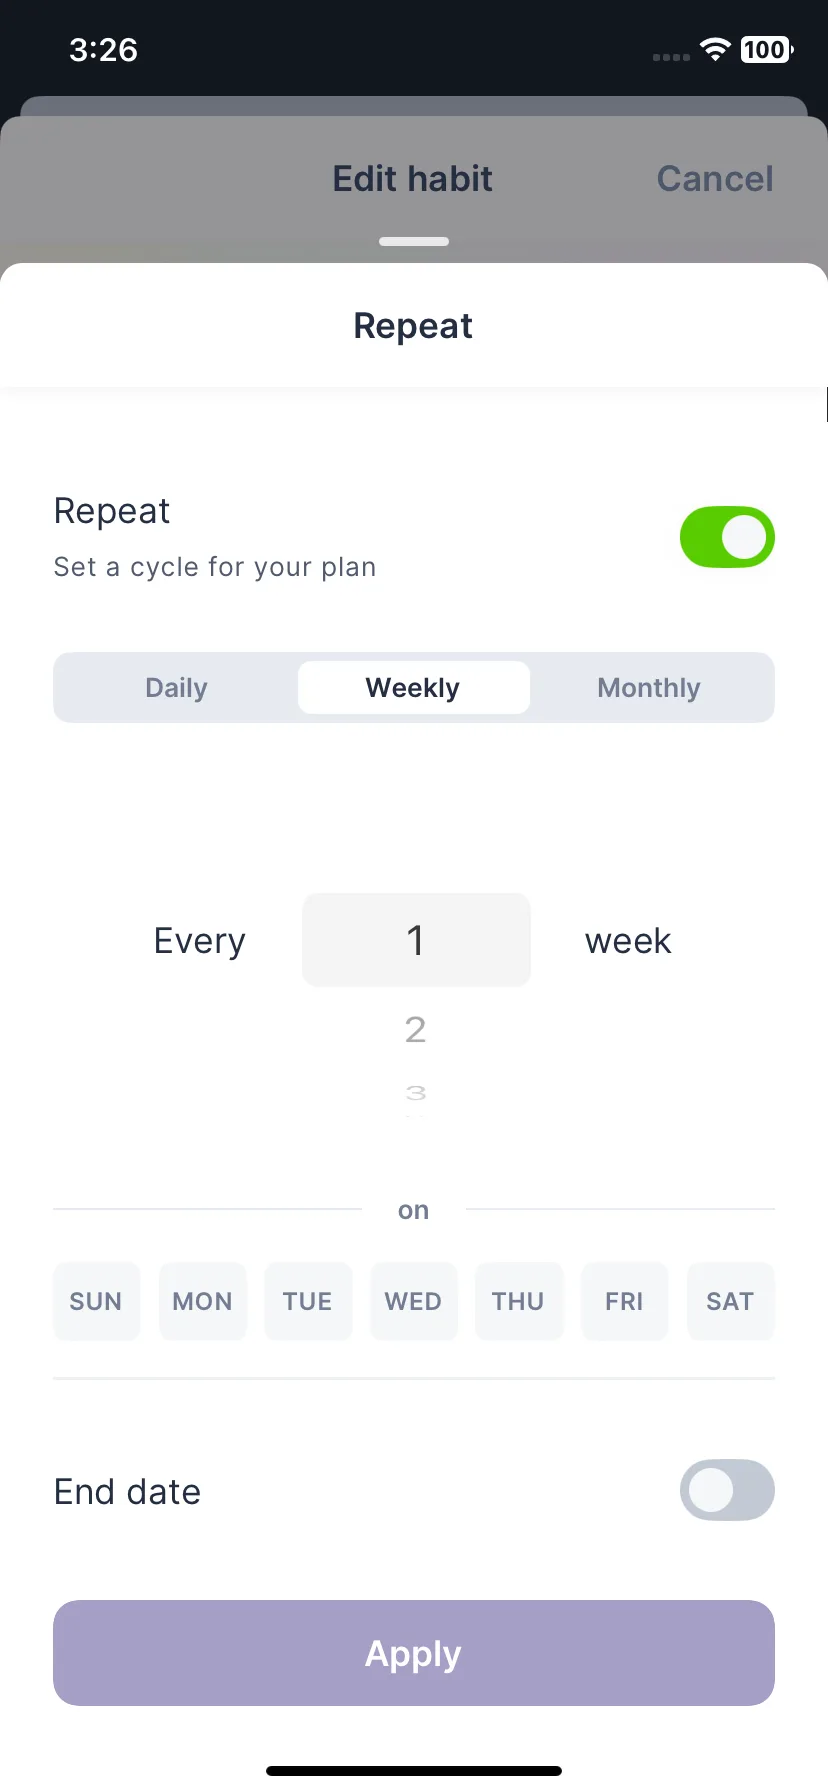Image resolution: width=828 pixels, height=1792 pixels.
Task: Tap the selected interval value 1
Action: 416,940
